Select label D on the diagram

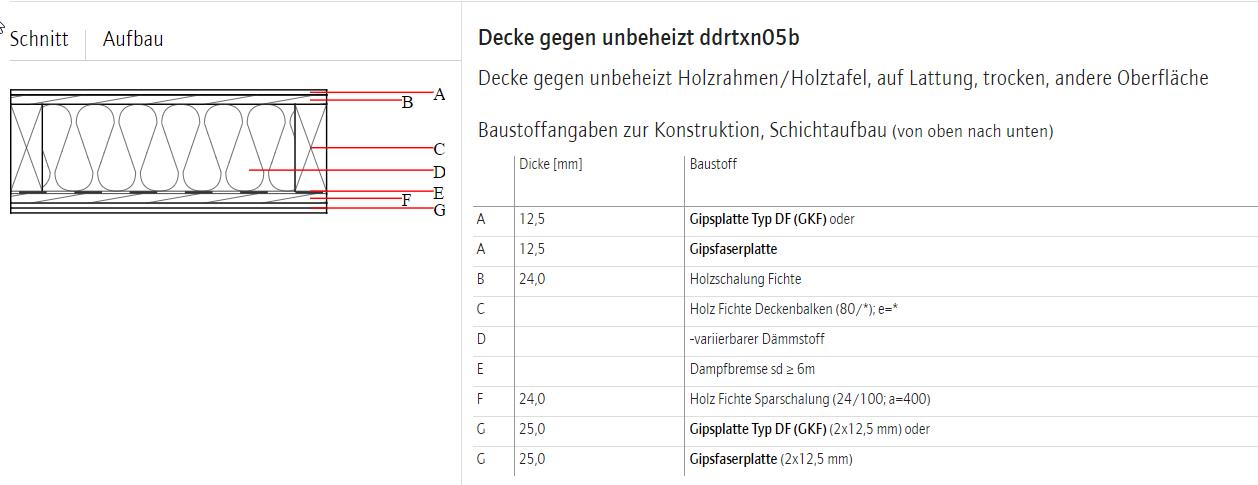pos(439,172)
